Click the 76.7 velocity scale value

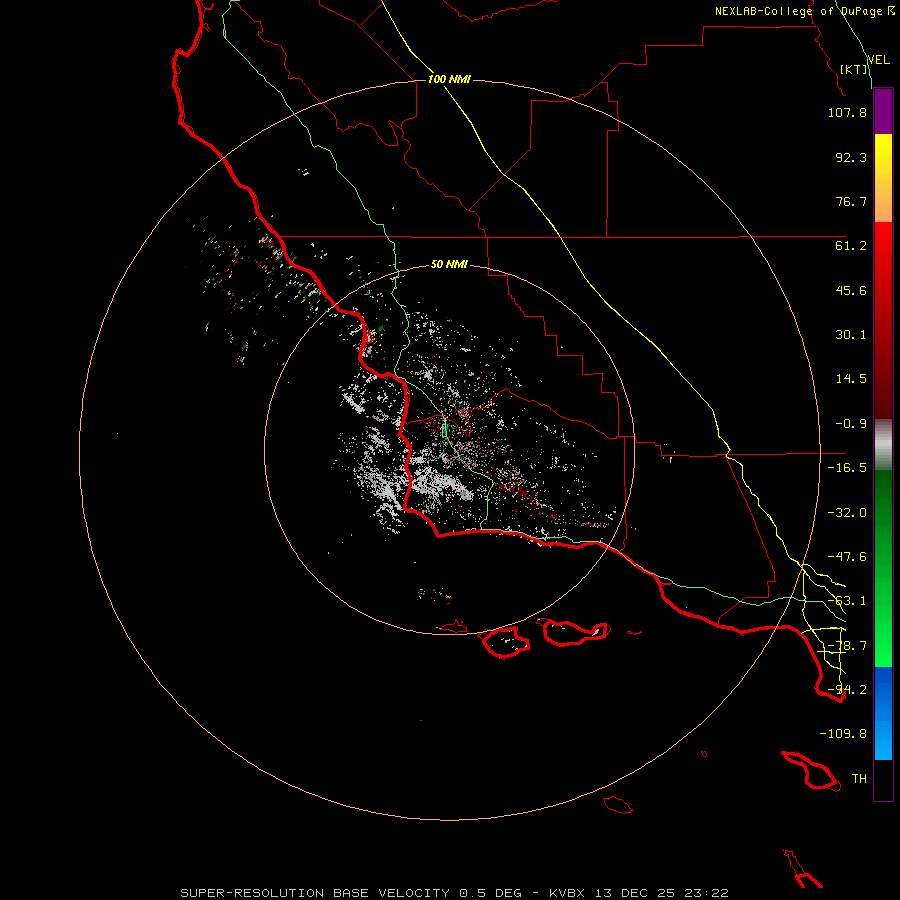[851, 201]
